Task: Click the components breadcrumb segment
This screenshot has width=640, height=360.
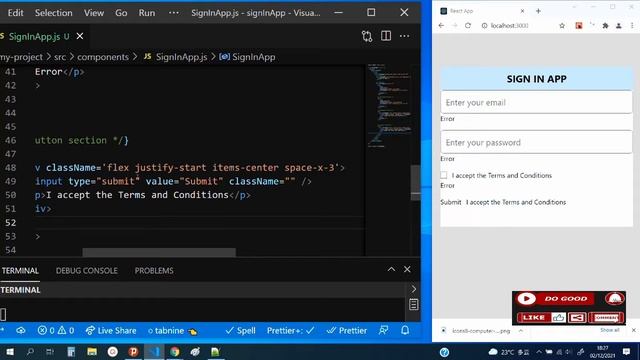Action: click(103, 57)
